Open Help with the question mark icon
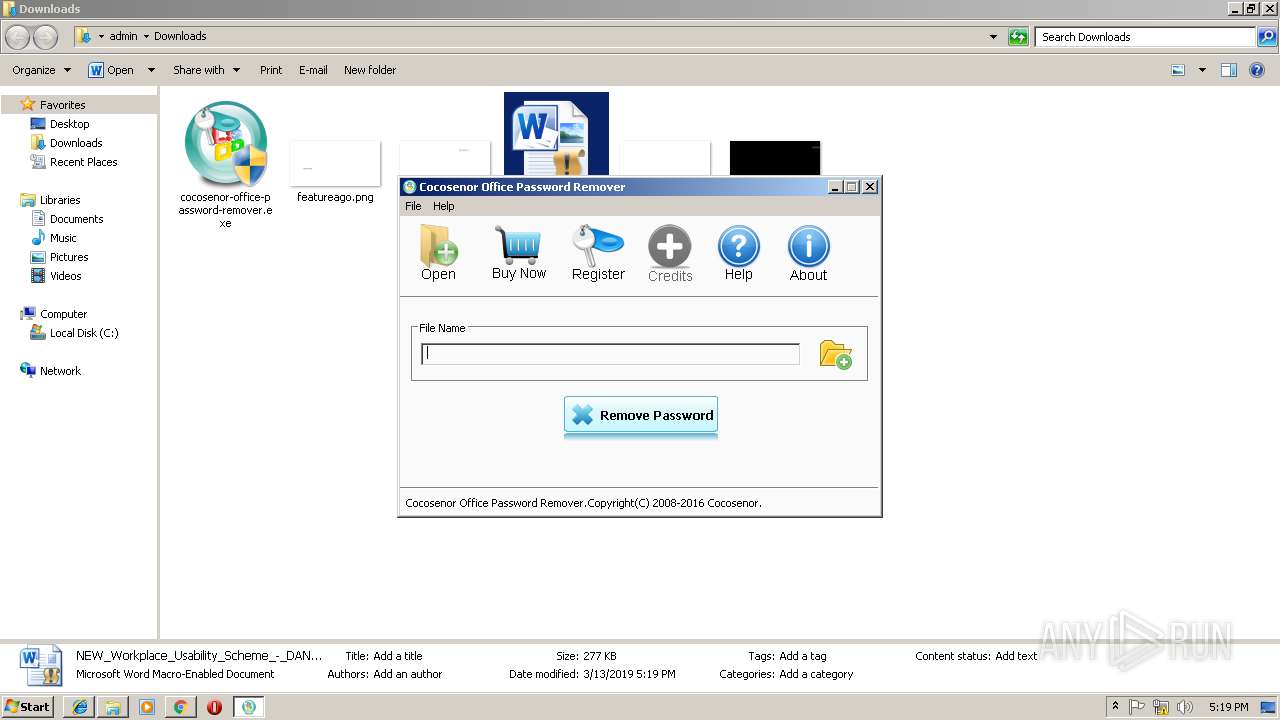This screenshot has width=1280, height=720. point(739,253)
